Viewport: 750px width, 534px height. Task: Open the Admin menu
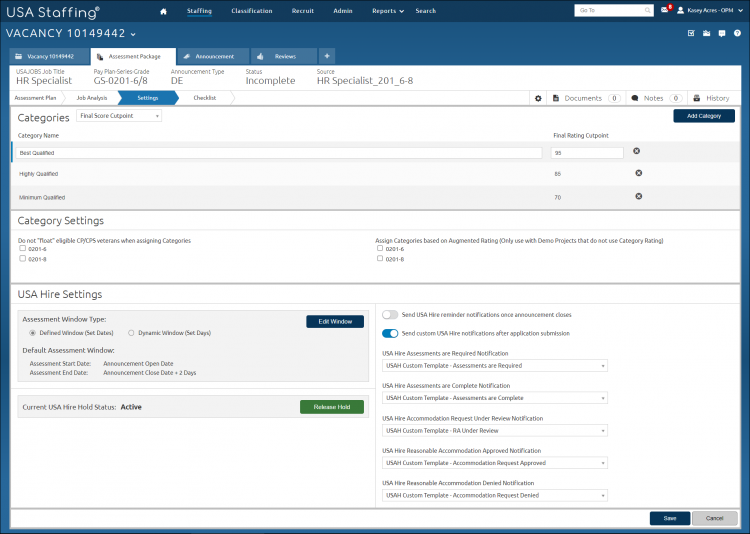pos(342,11)
